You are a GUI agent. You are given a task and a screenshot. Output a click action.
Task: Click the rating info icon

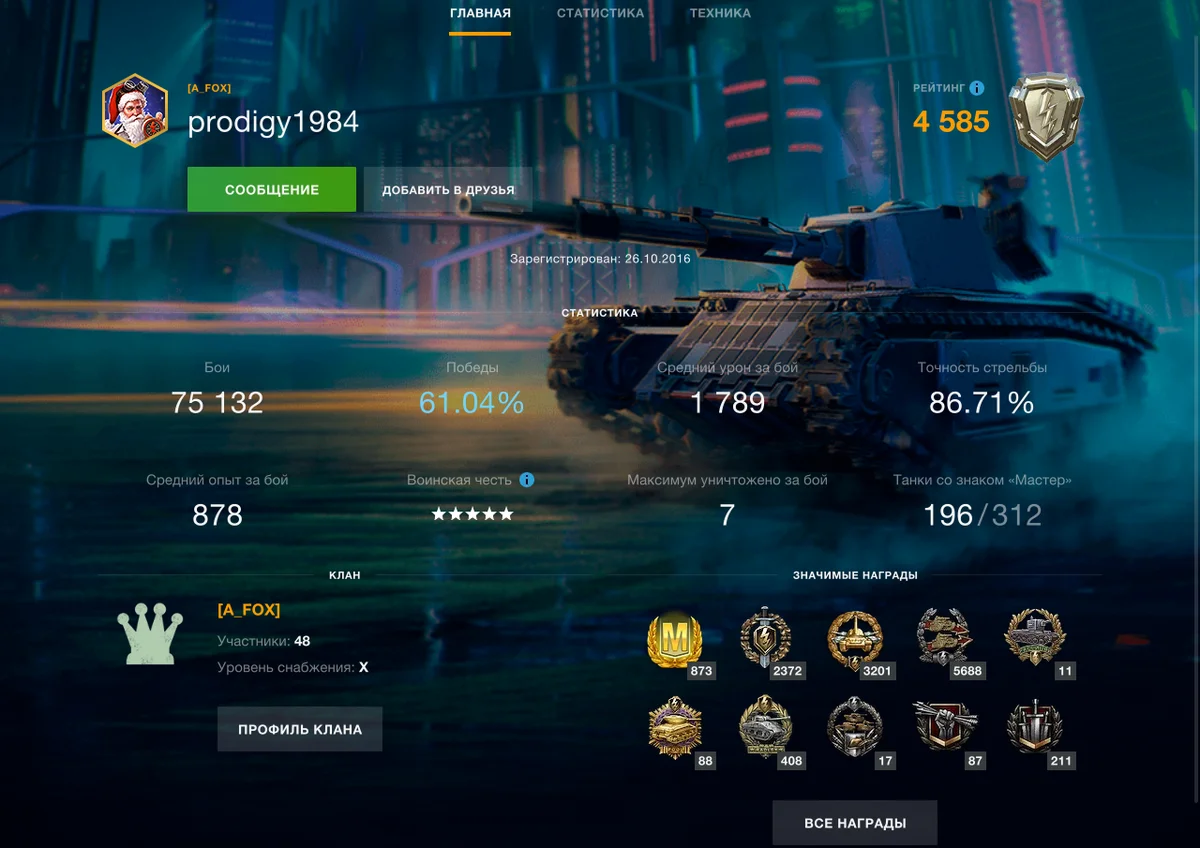click(977, 88)
